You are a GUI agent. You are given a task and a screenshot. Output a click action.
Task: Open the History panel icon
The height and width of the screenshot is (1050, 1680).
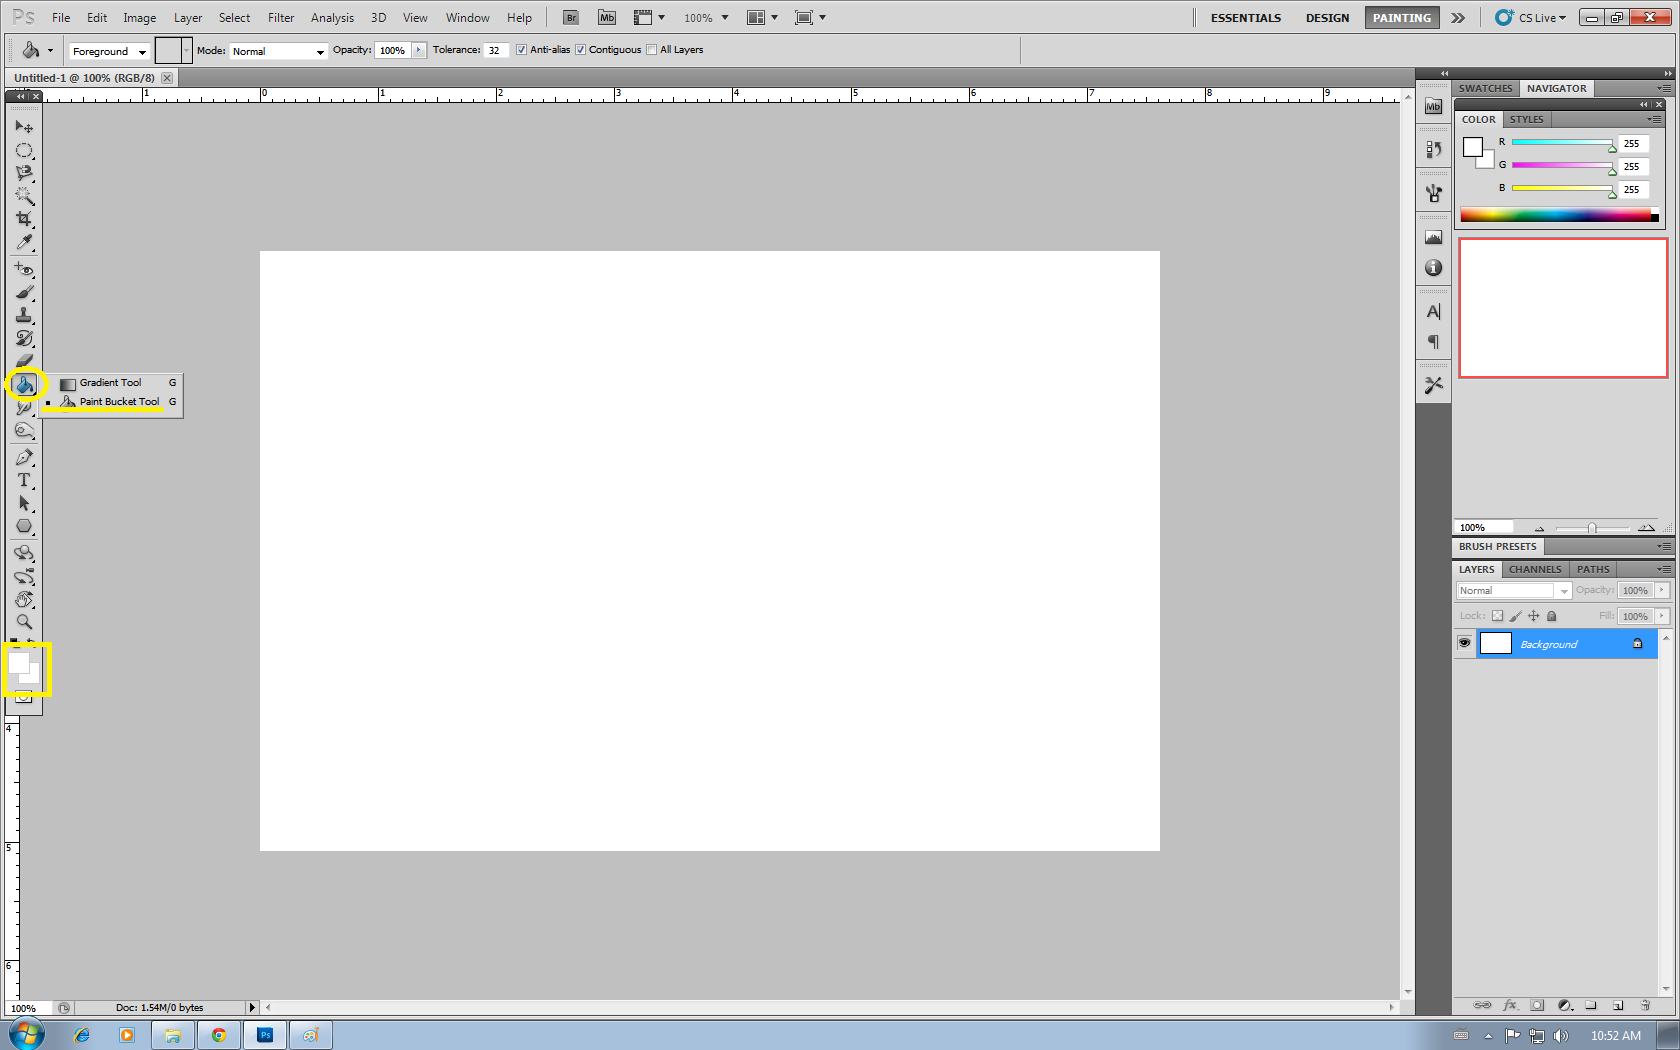1433,149
